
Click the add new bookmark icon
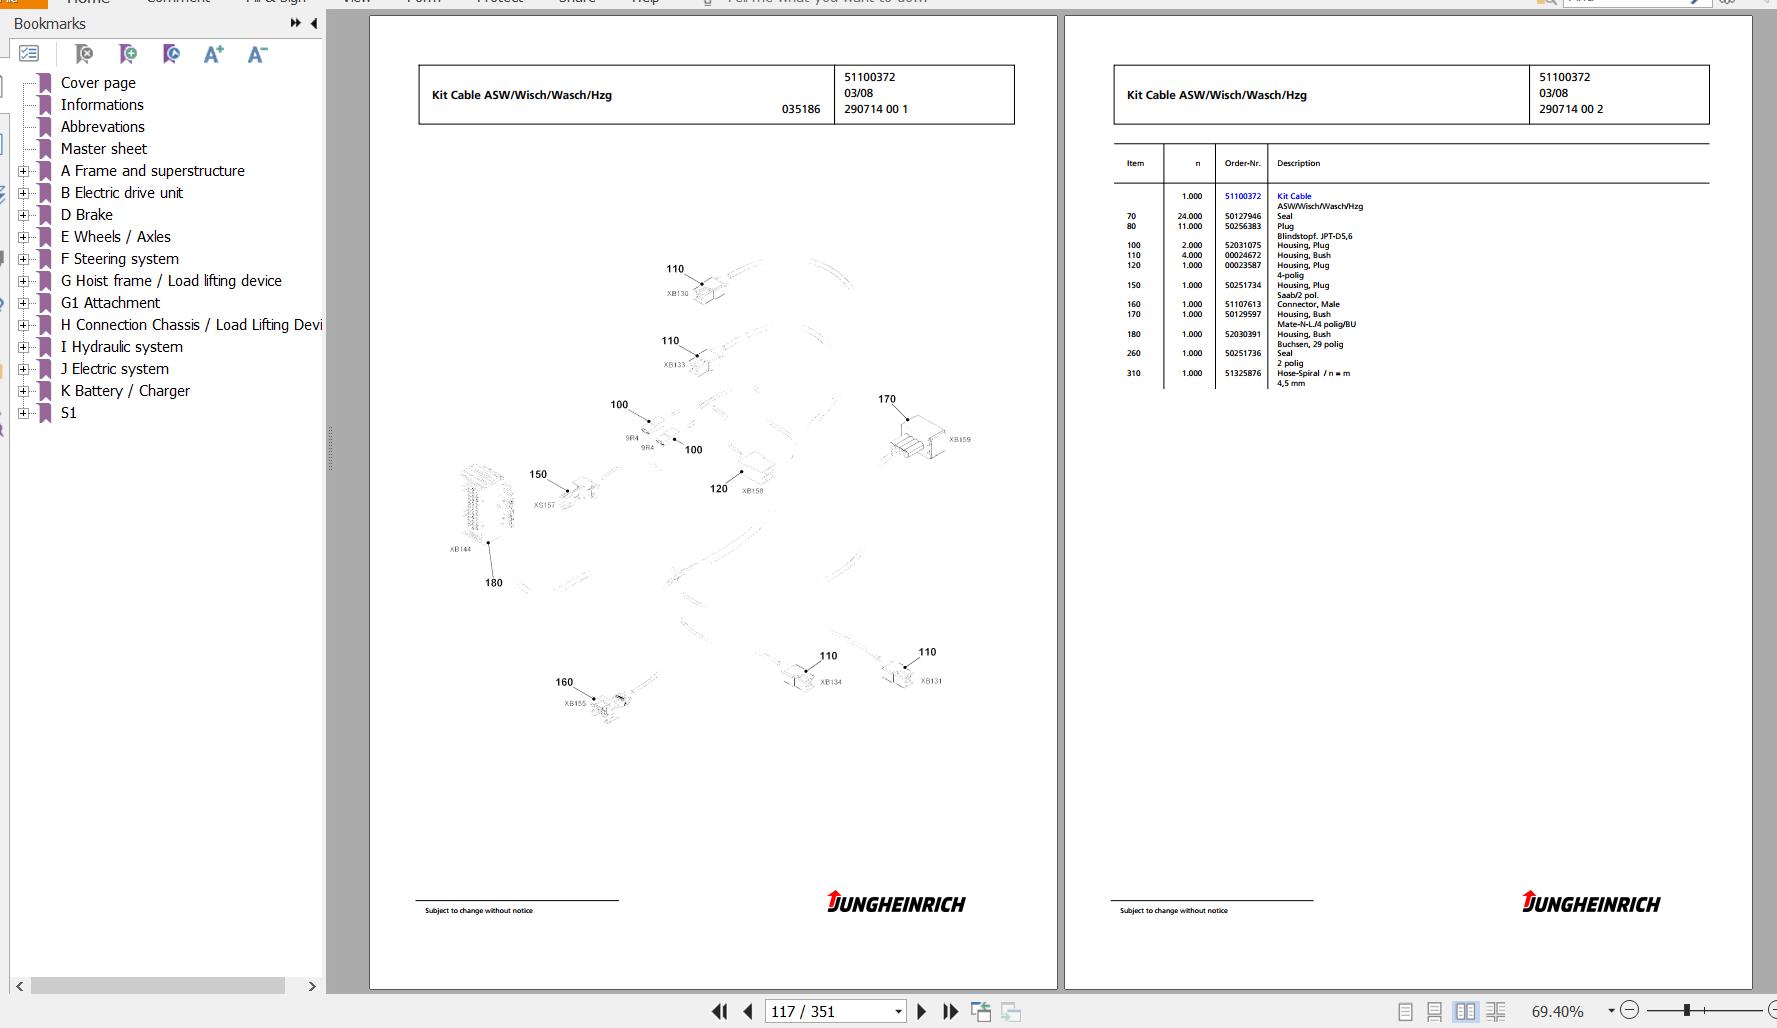(128, 54)
